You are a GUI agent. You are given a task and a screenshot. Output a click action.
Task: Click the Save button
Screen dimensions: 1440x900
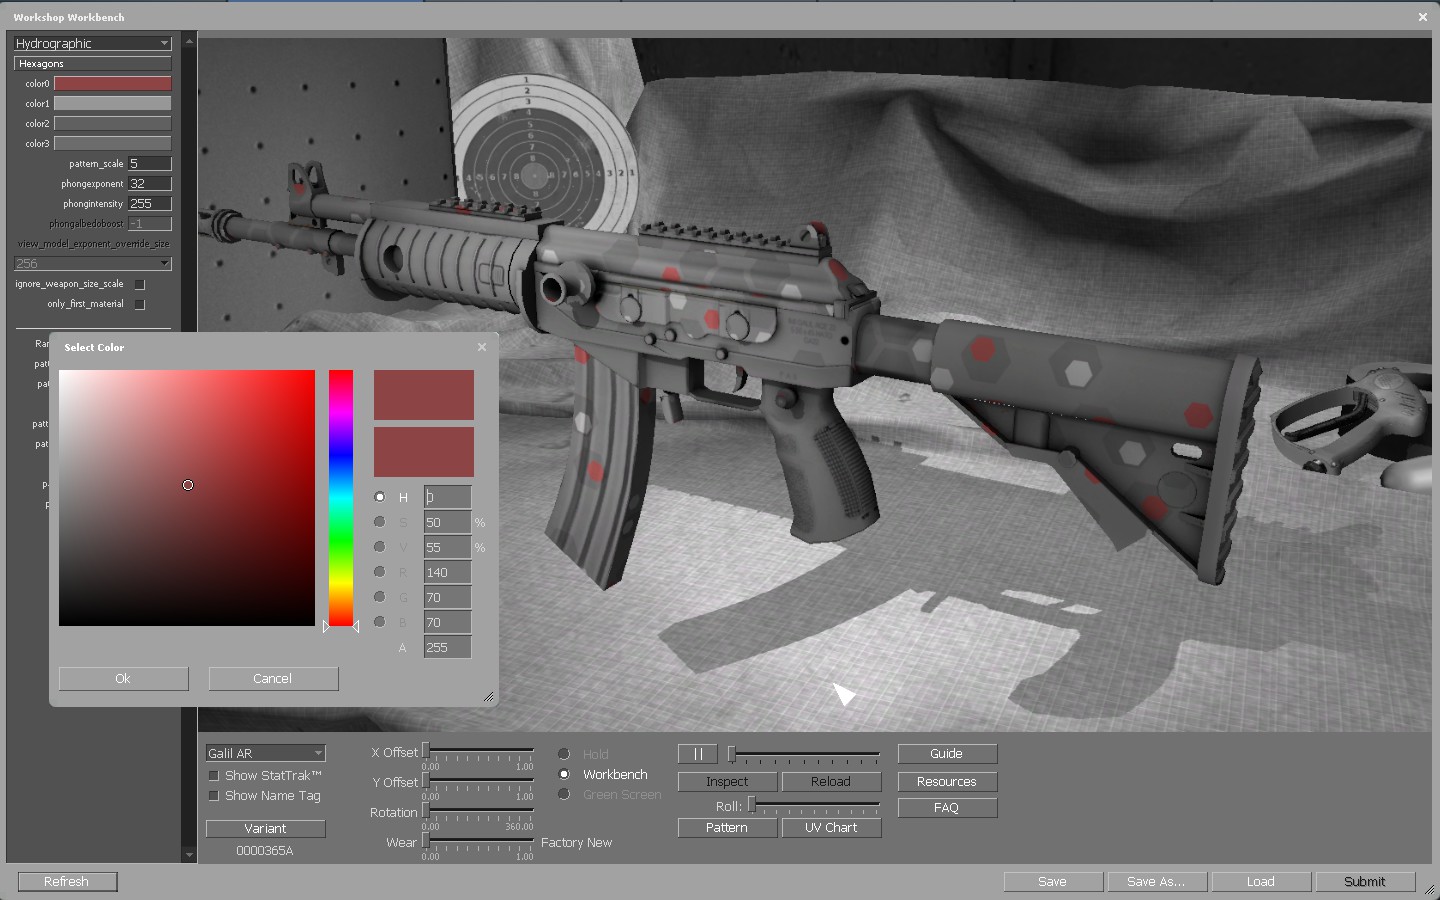click(1053, 881)
